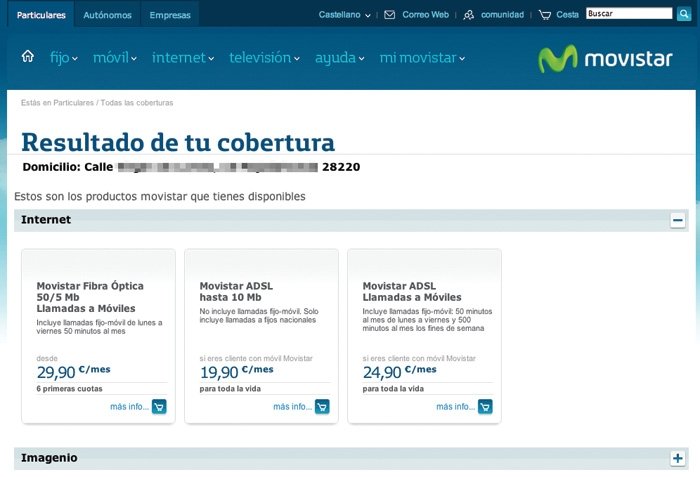Viewport: 700px width, 477px height.
Task: Click the Imagenio section header title
Action: pos(49,458)
